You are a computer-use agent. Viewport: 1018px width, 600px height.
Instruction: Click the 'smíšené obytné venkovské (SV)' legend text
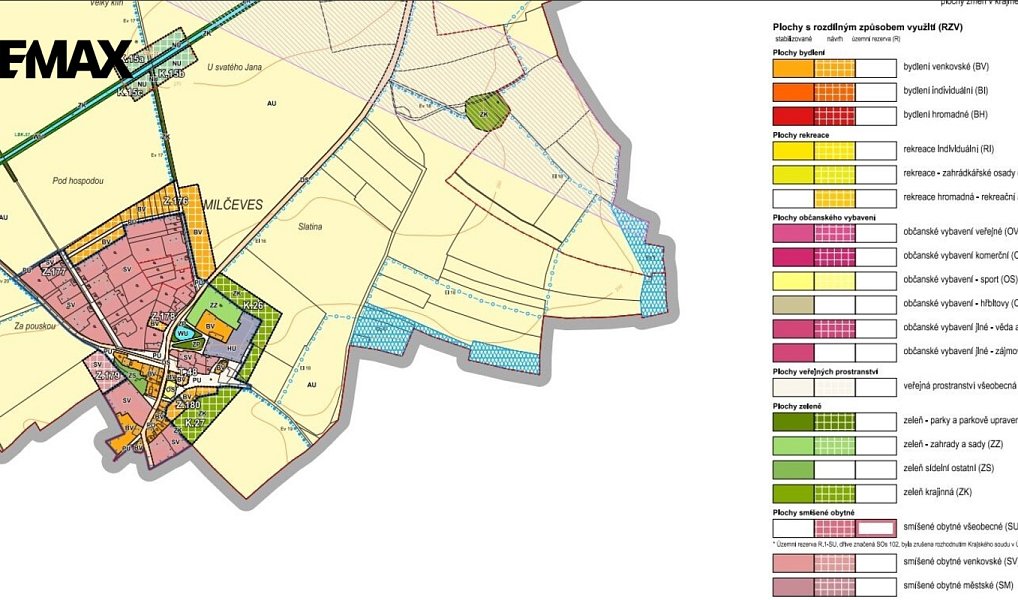click(x=960, y=561)
